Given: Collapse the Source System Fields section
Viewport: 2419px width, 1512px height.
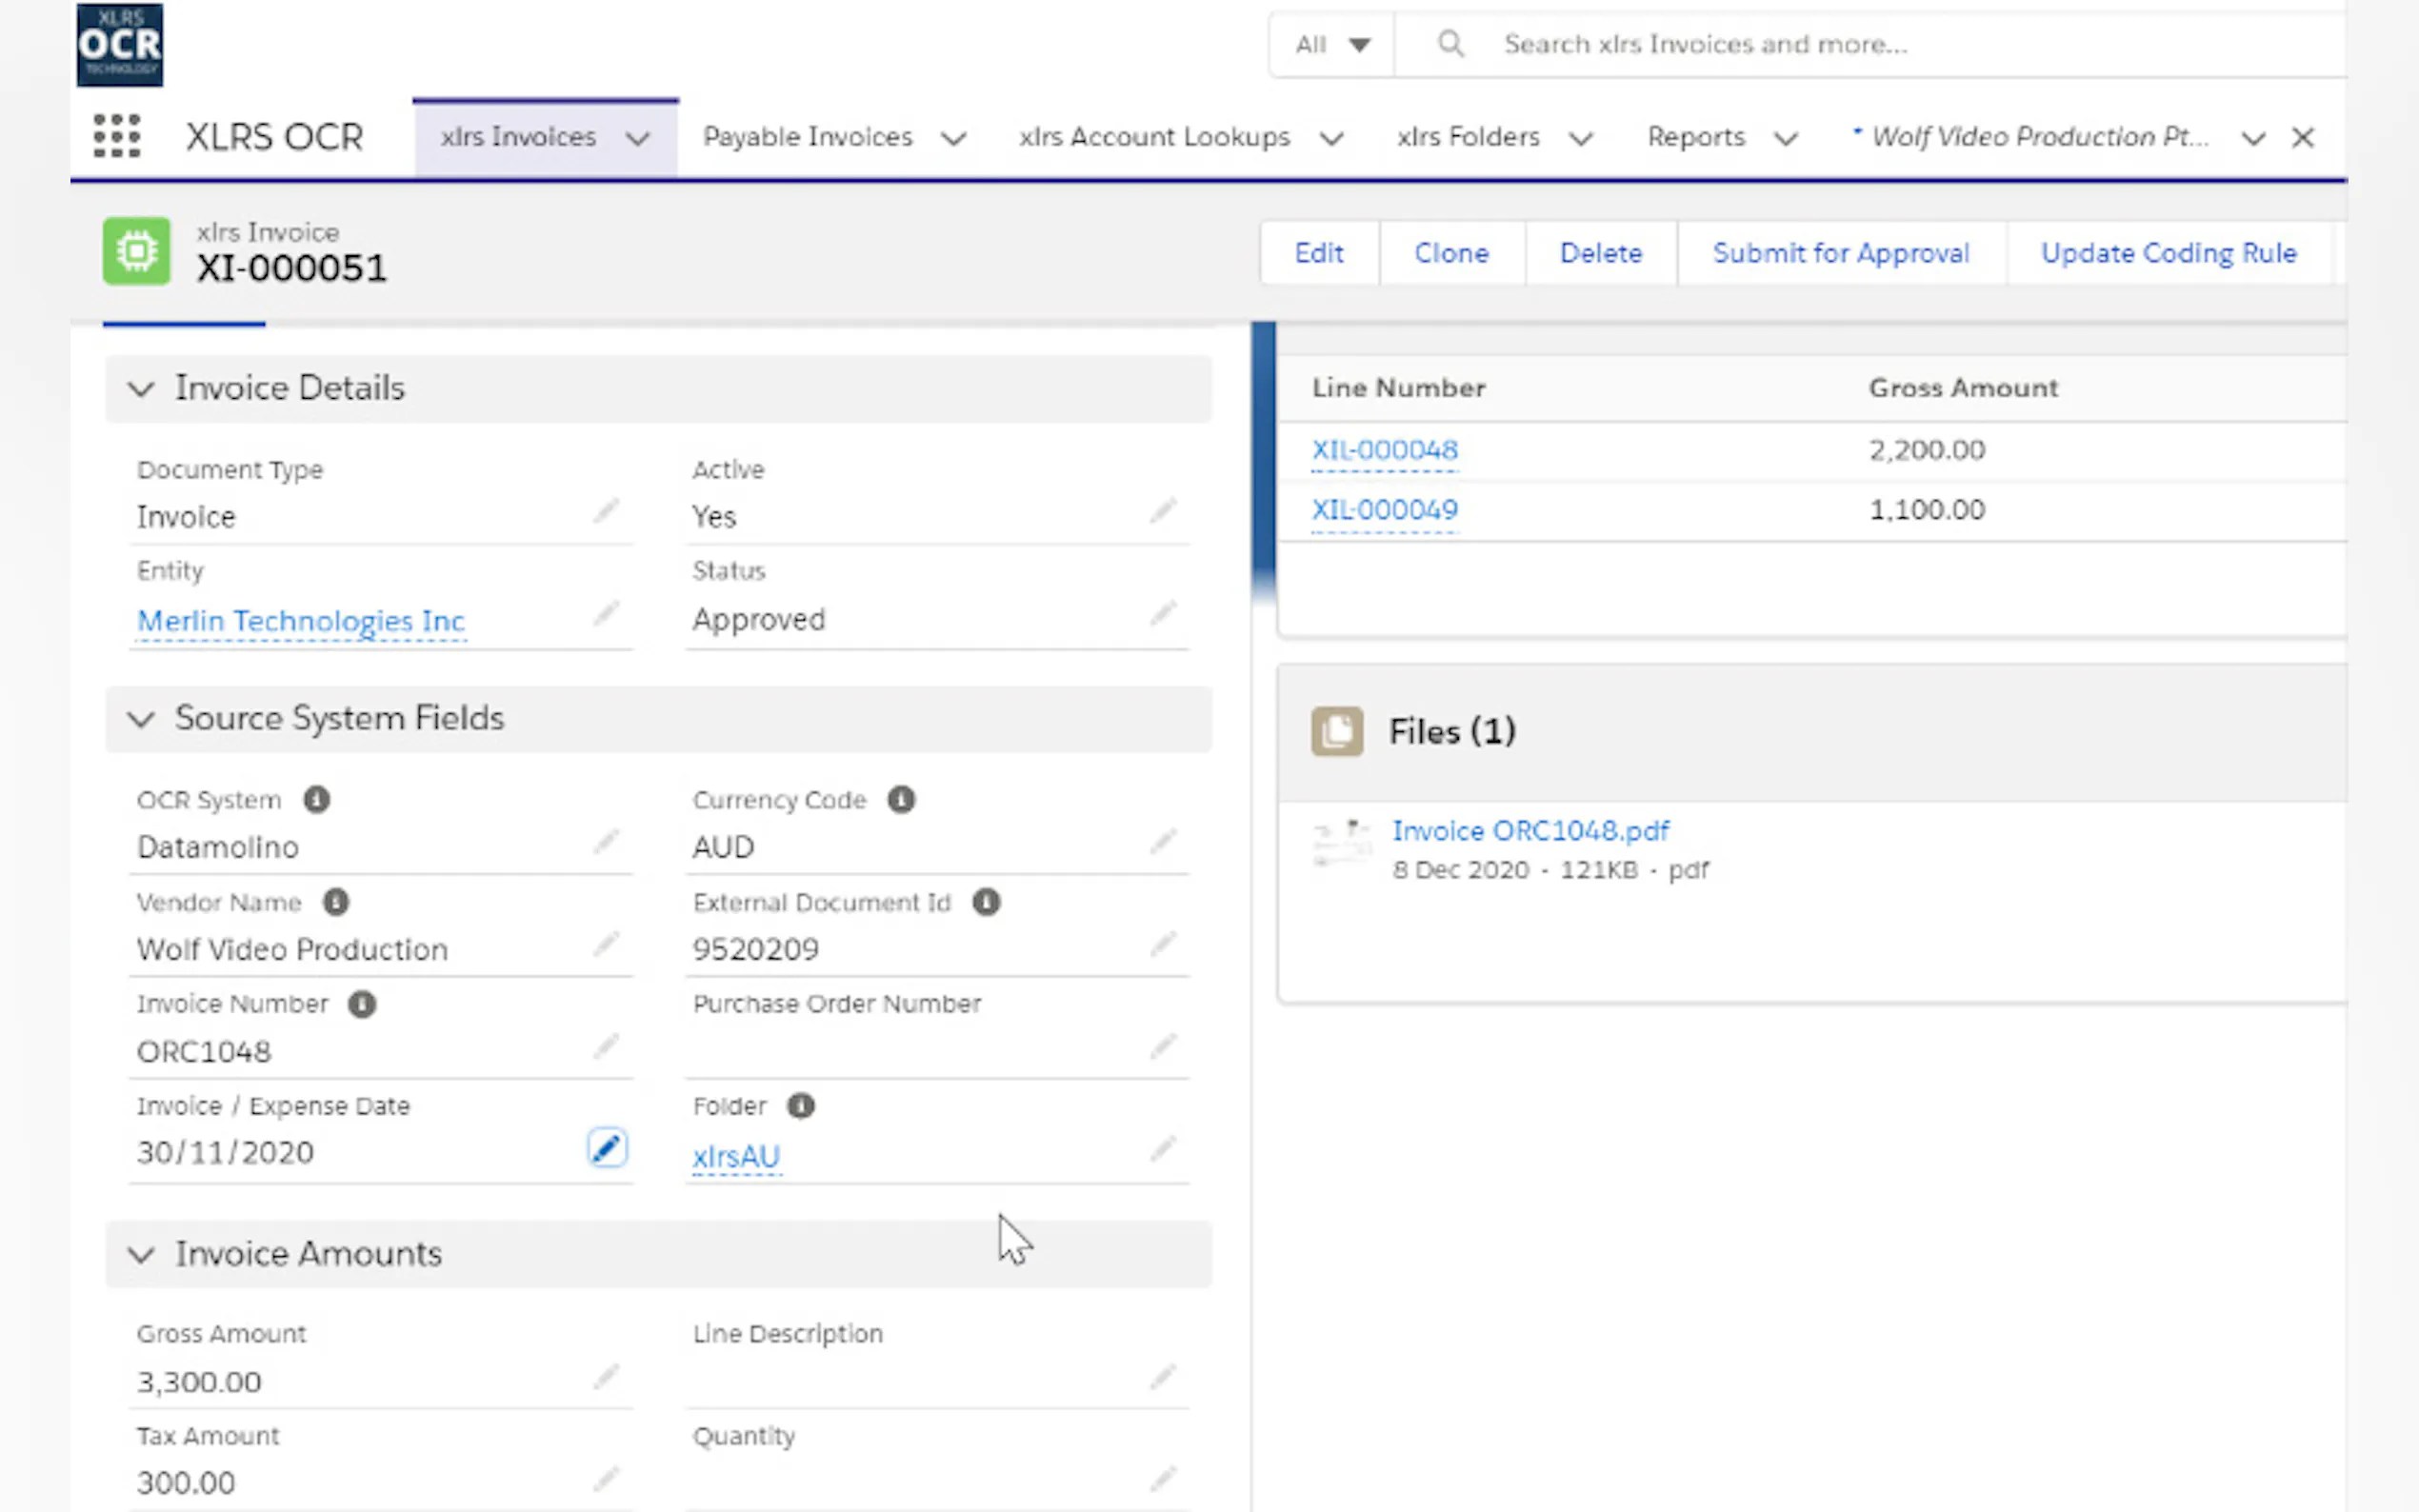Looking at the screenshot, I should pos(141,719).
